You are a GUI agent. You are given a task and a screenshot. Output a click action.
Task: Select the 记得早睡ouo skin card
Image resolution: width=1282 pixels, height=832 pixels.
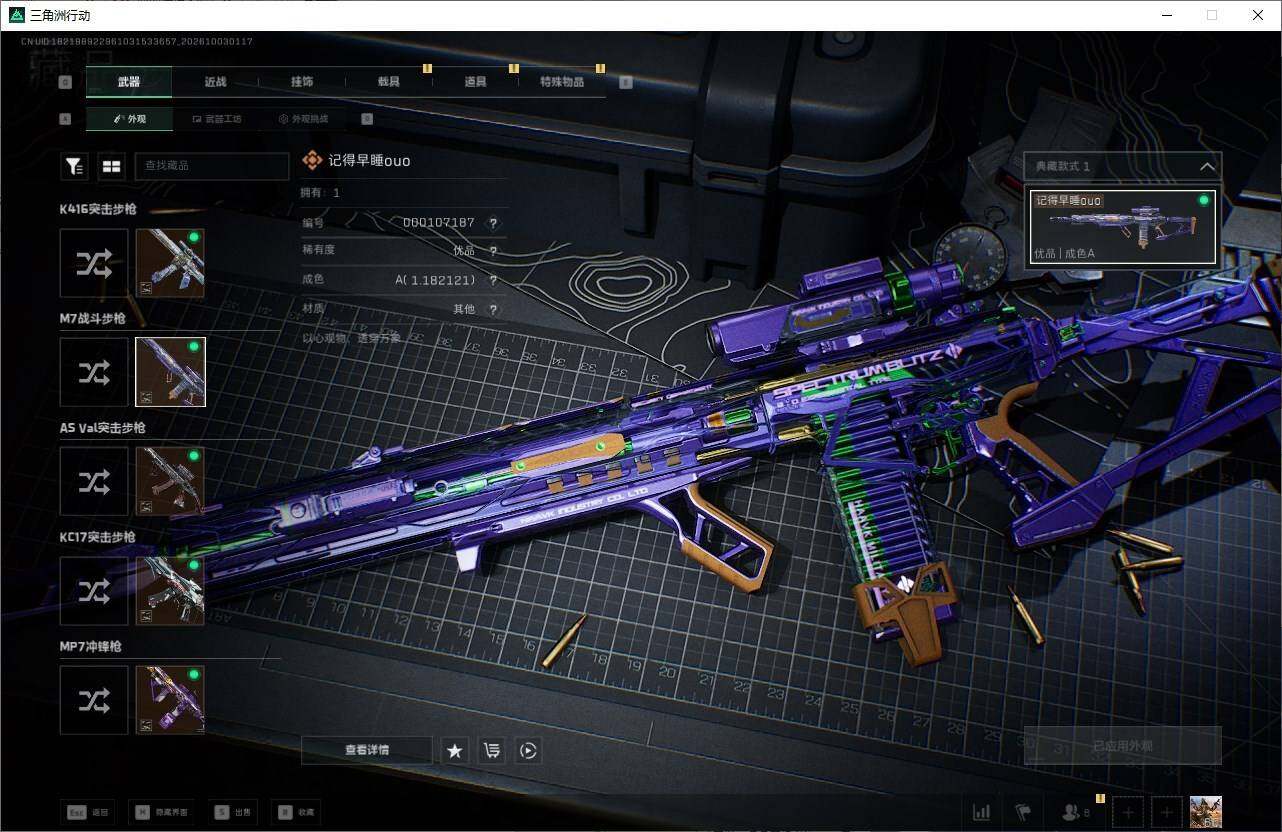click(1122, 227)
